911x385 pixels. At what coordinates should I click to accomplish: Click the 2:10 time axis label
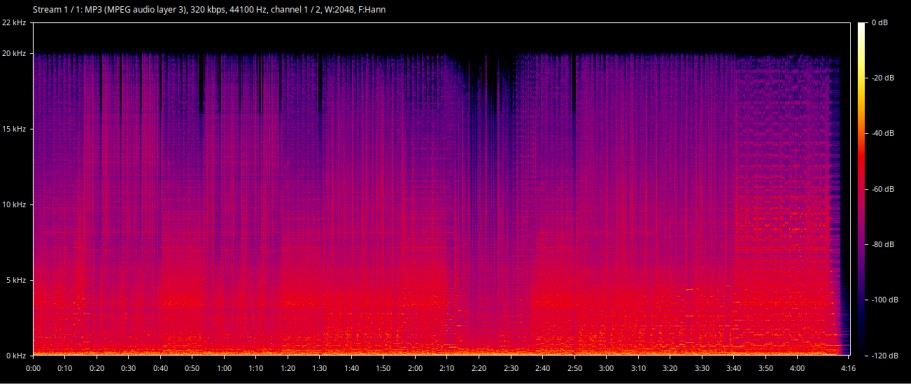click(447, 368)
